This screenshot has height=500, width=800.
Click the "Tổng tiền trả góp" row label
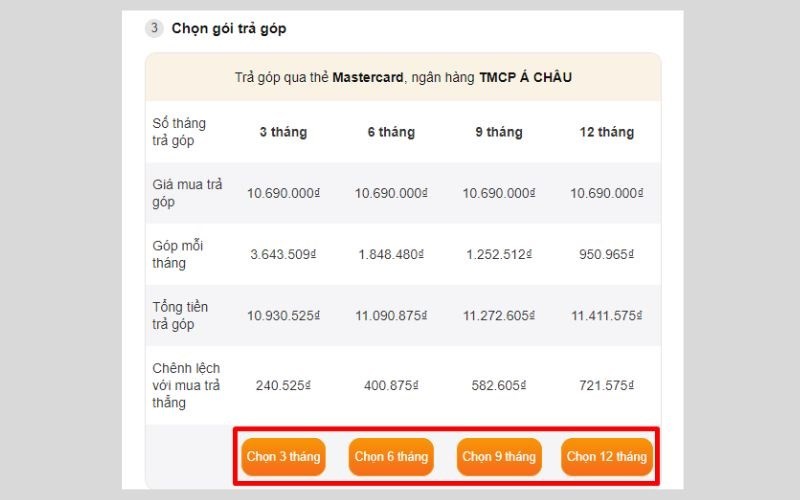pos(181,315)
